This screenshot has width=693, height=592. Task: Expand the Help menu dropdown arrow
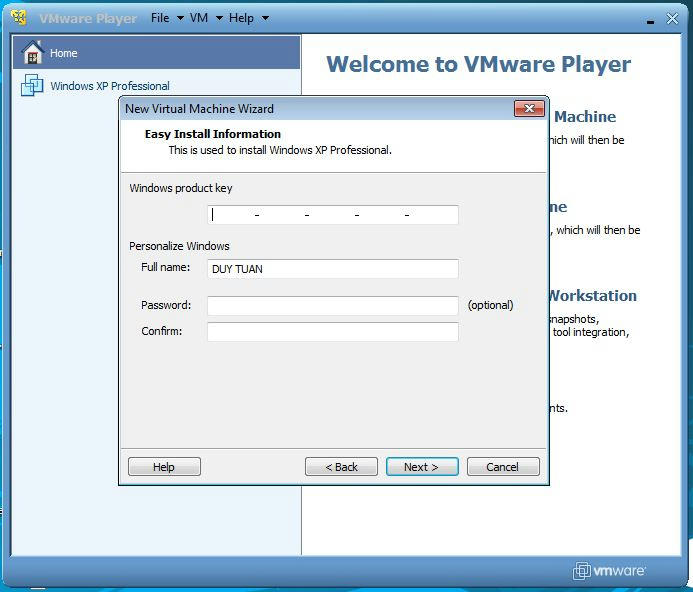click(x=265, y=19)
